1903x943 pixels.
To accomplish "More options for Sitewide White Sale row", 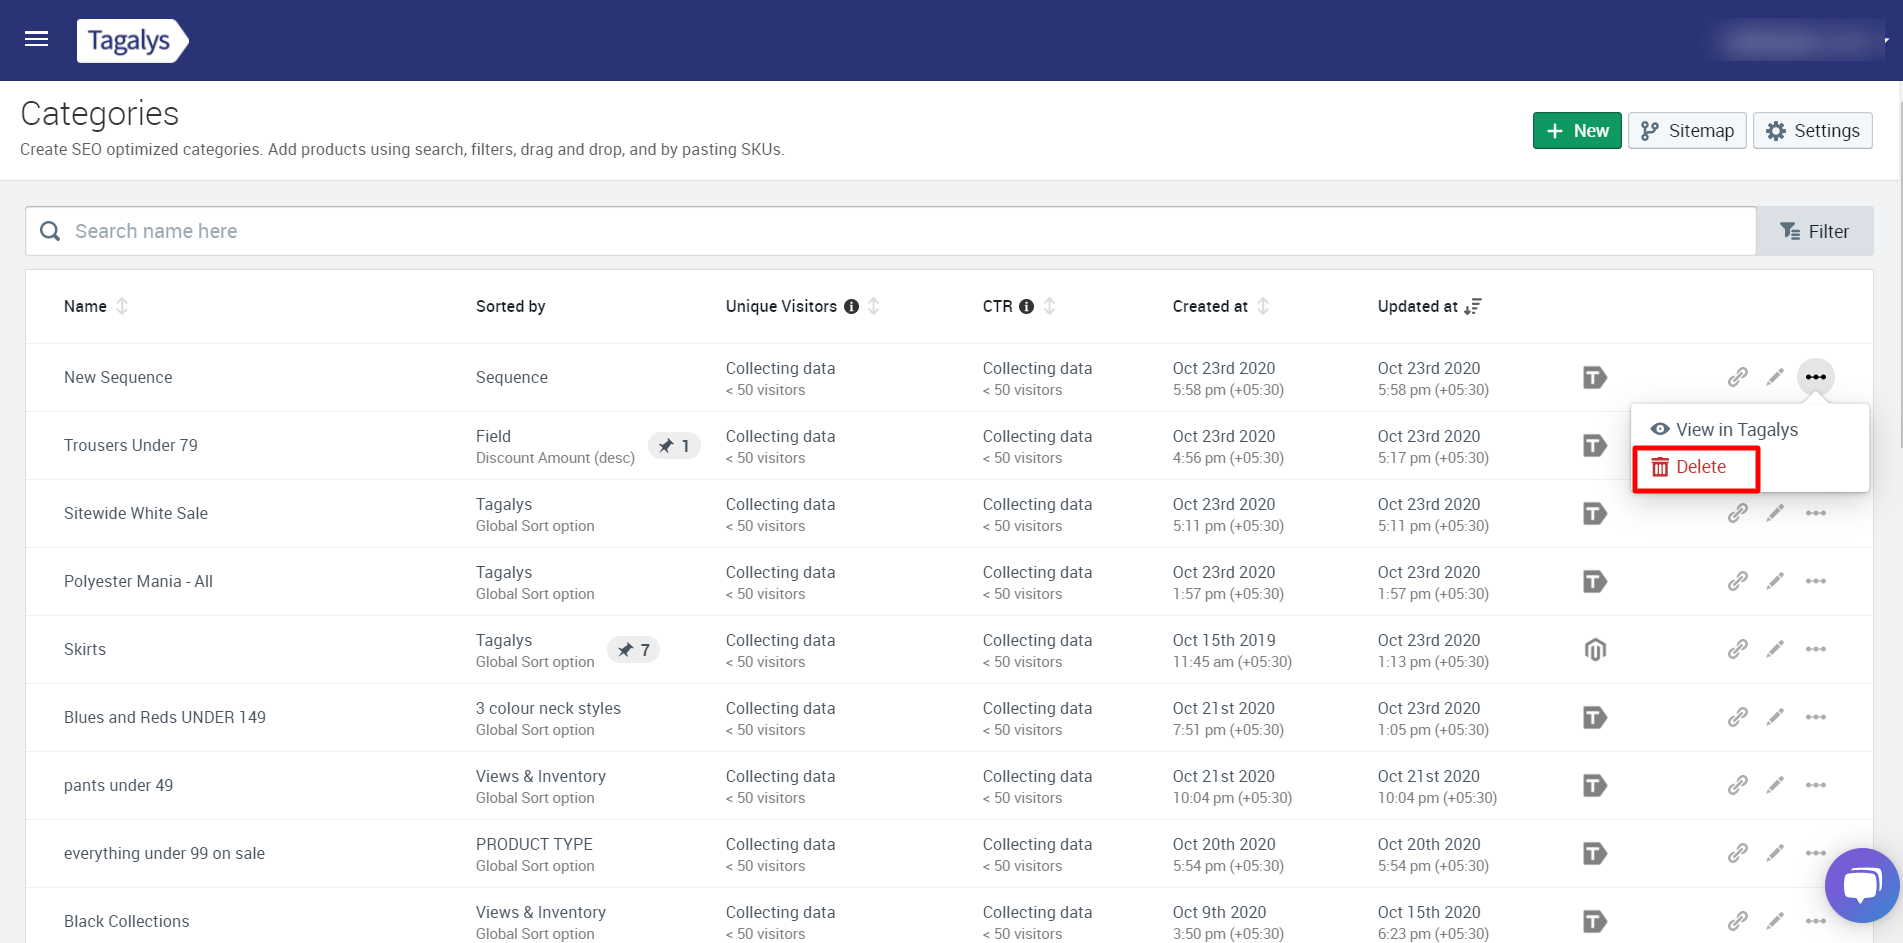I will [x=1816, y=513].
